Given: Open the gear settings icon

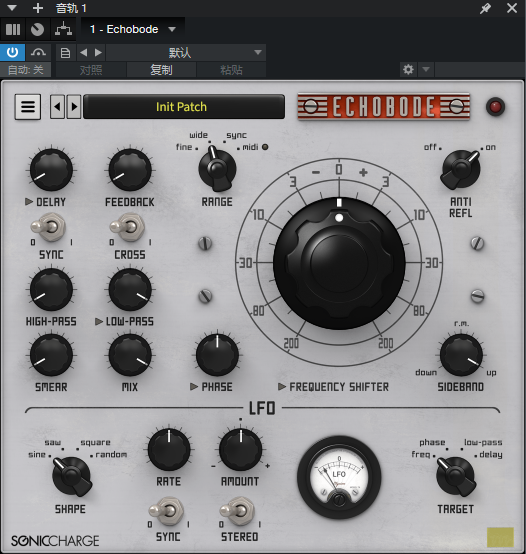Looking at the screenshot, I should pos(408,70).
